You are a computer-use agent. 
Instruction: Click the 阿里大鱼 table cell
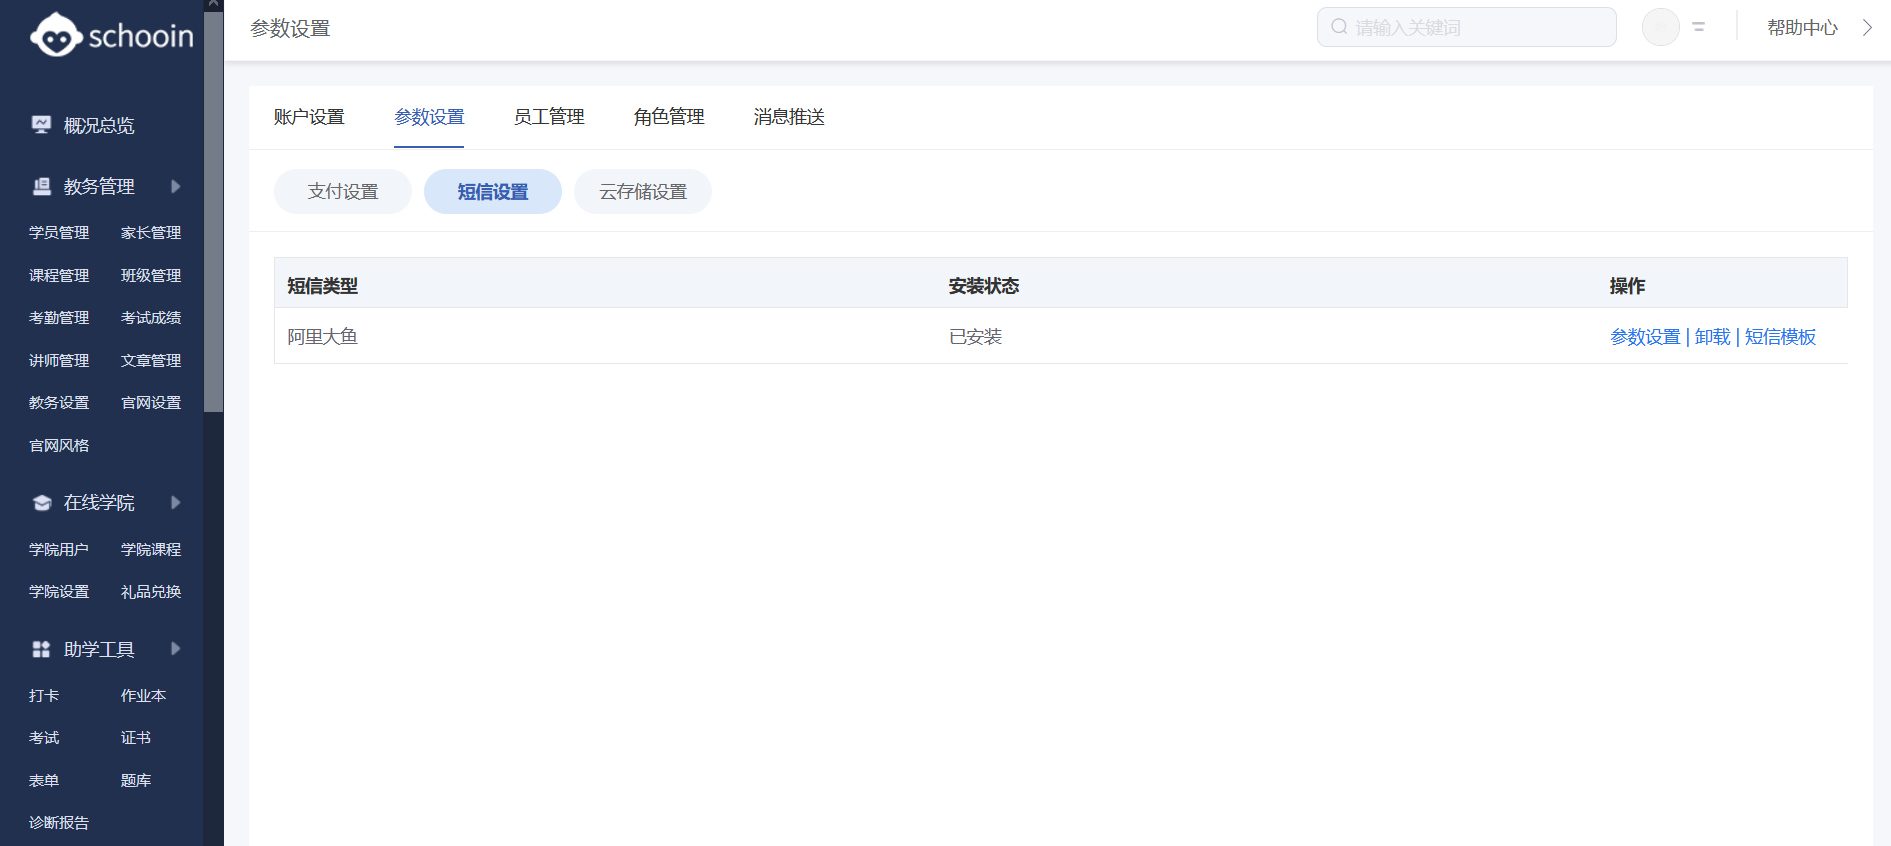(322, 337)
